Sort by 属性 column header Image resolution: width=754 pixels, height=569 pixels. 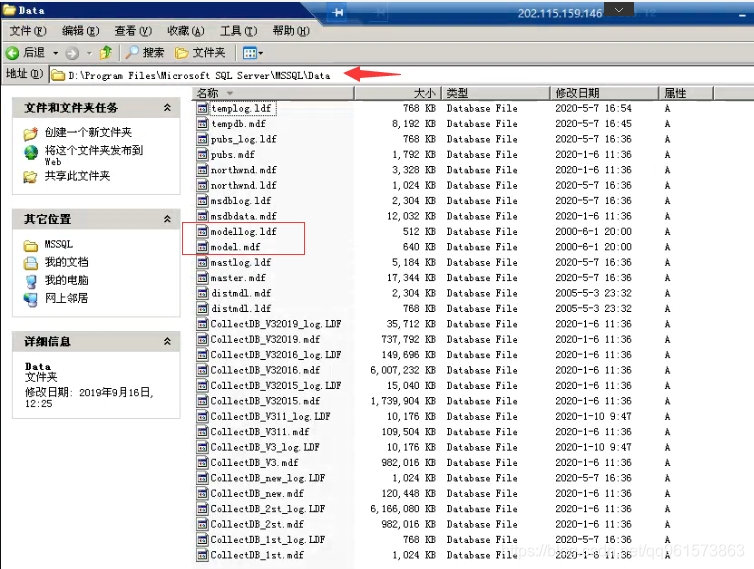686,93
